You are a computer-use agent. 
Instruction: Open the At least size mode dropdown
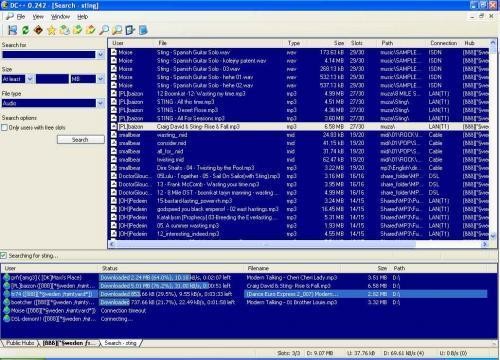tap(30, 79)
